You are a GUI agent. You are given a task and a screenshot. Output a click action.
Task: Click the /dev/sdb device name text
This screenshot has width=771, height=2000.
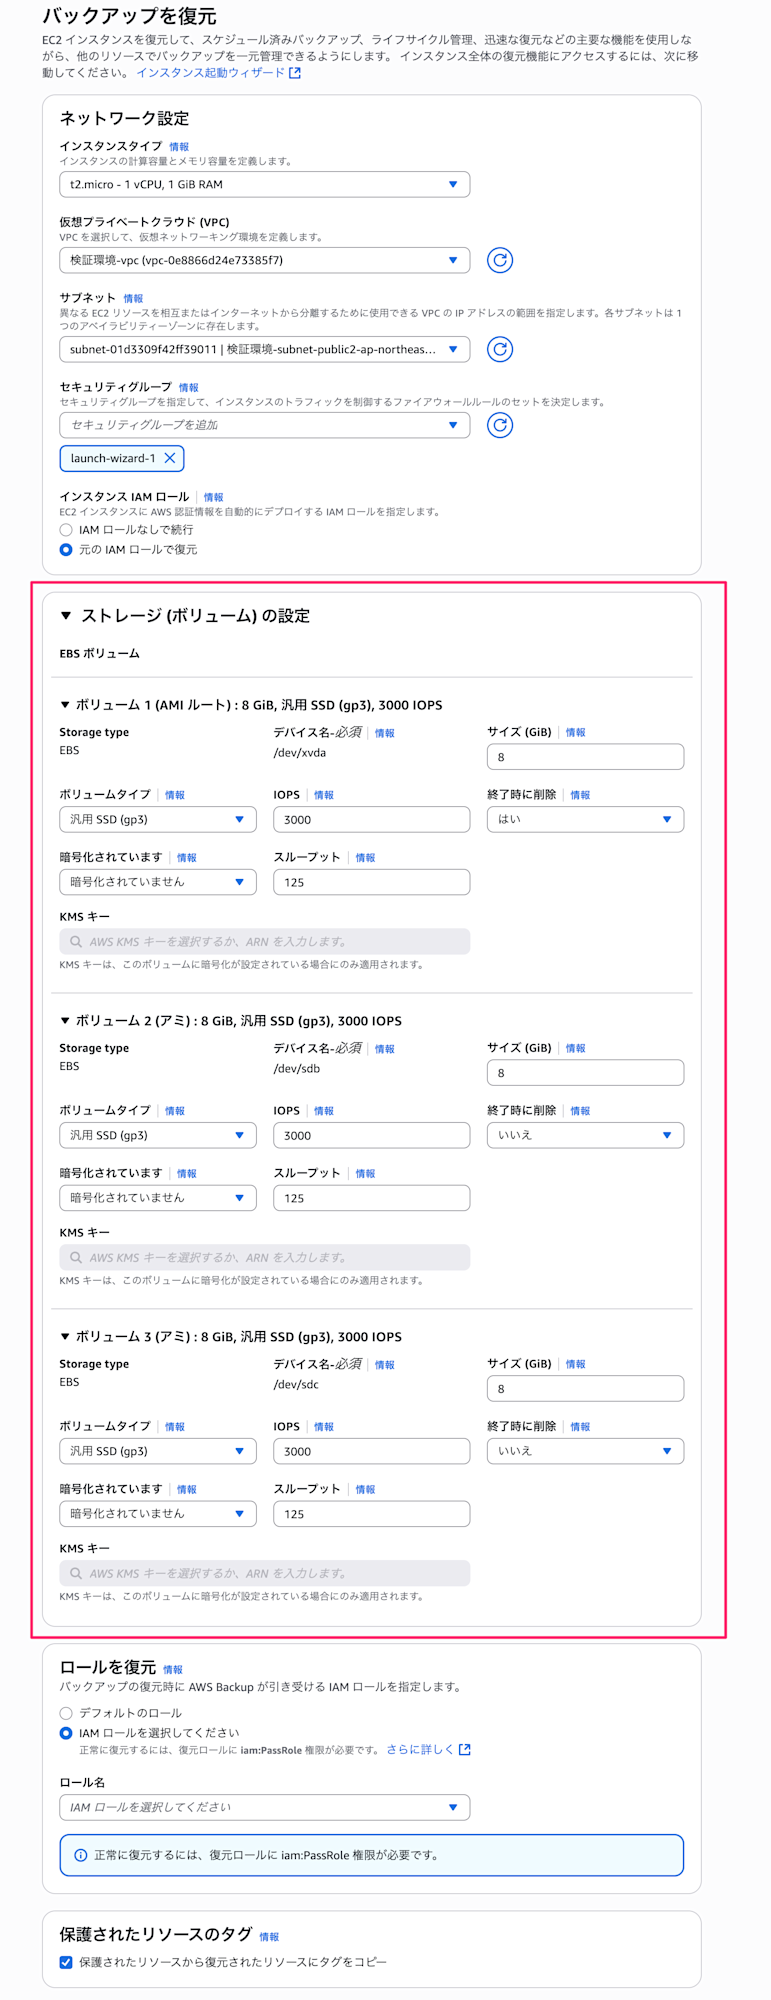click(x=297, y=1069)
